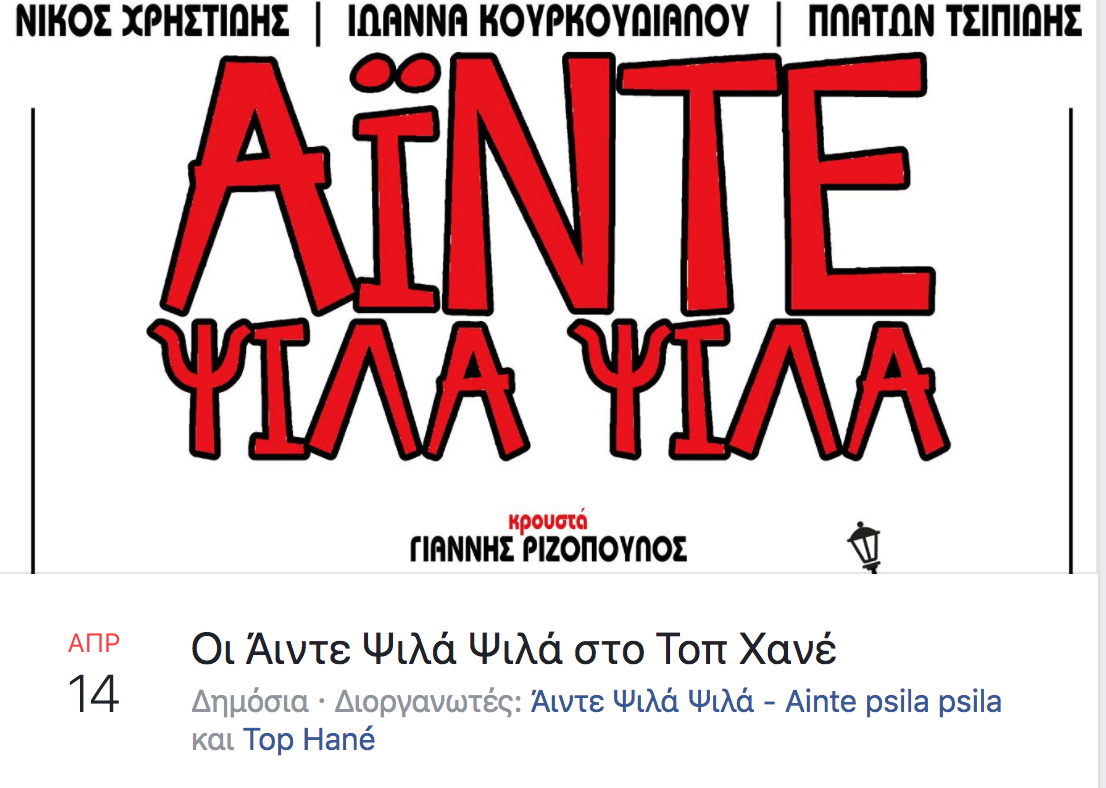Click the red ΑΠΡ month label
The image size is (1106, 788).
click(94, 643)
